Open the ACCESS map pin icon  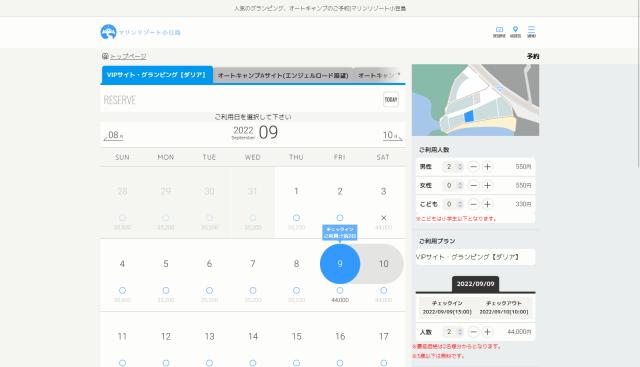(516, 32)
